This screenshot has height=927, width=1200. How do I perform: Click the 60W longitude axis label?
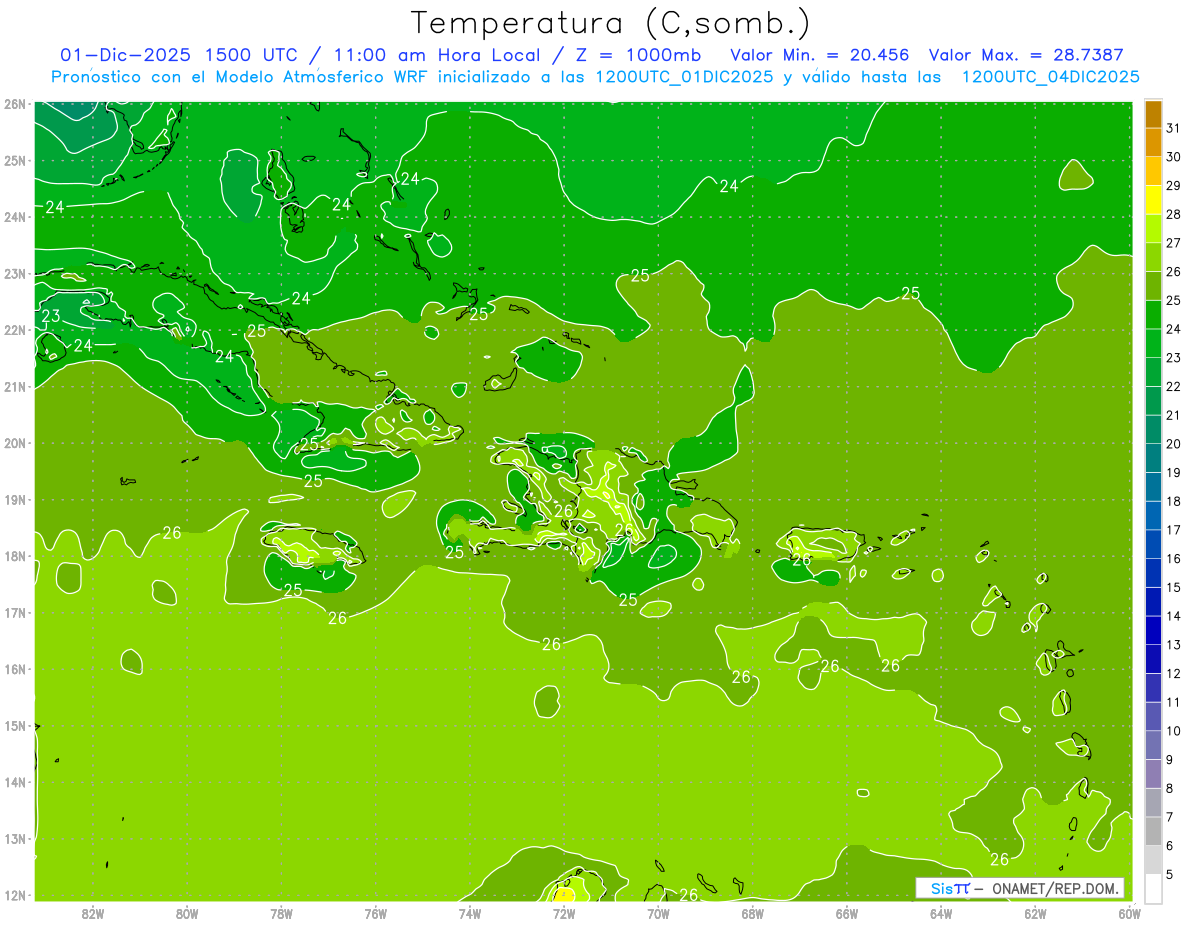[x=1129, y=913]
